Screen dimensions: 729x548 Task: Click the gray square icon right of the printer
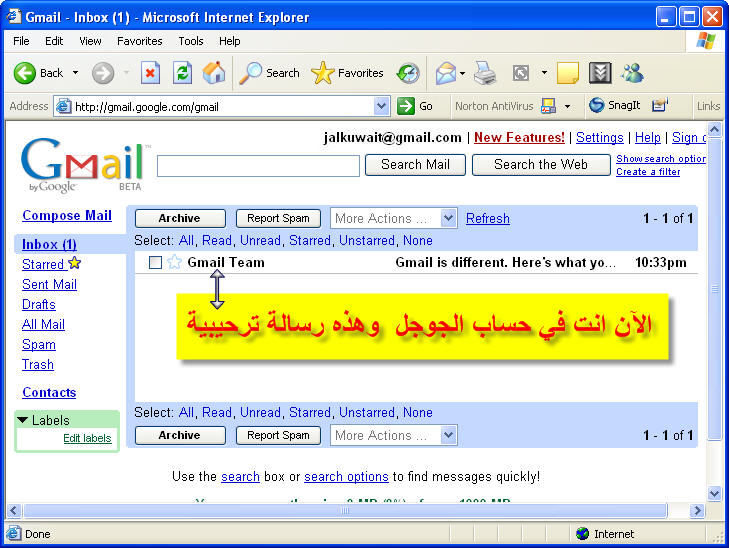pos(520,73)
